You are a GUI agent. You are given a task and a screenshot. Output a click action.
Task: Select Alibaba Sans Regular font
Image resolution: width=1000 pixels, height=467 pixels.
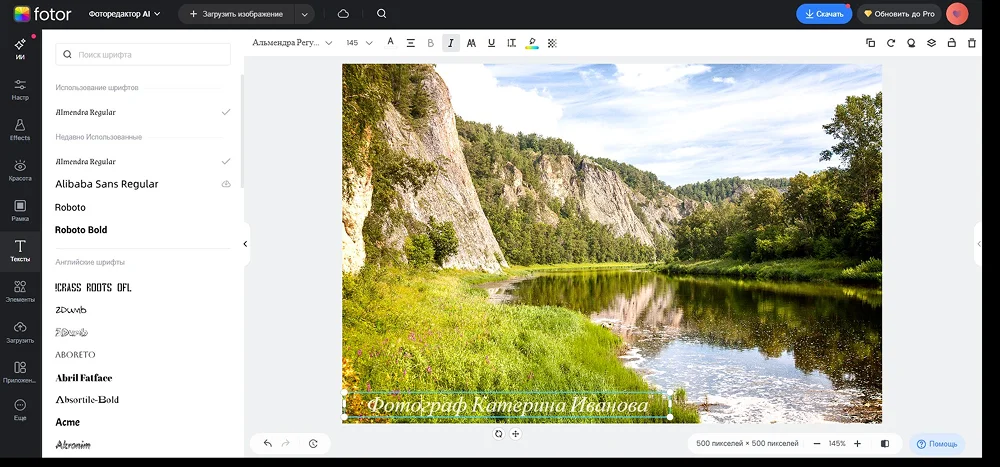(107, 184)
